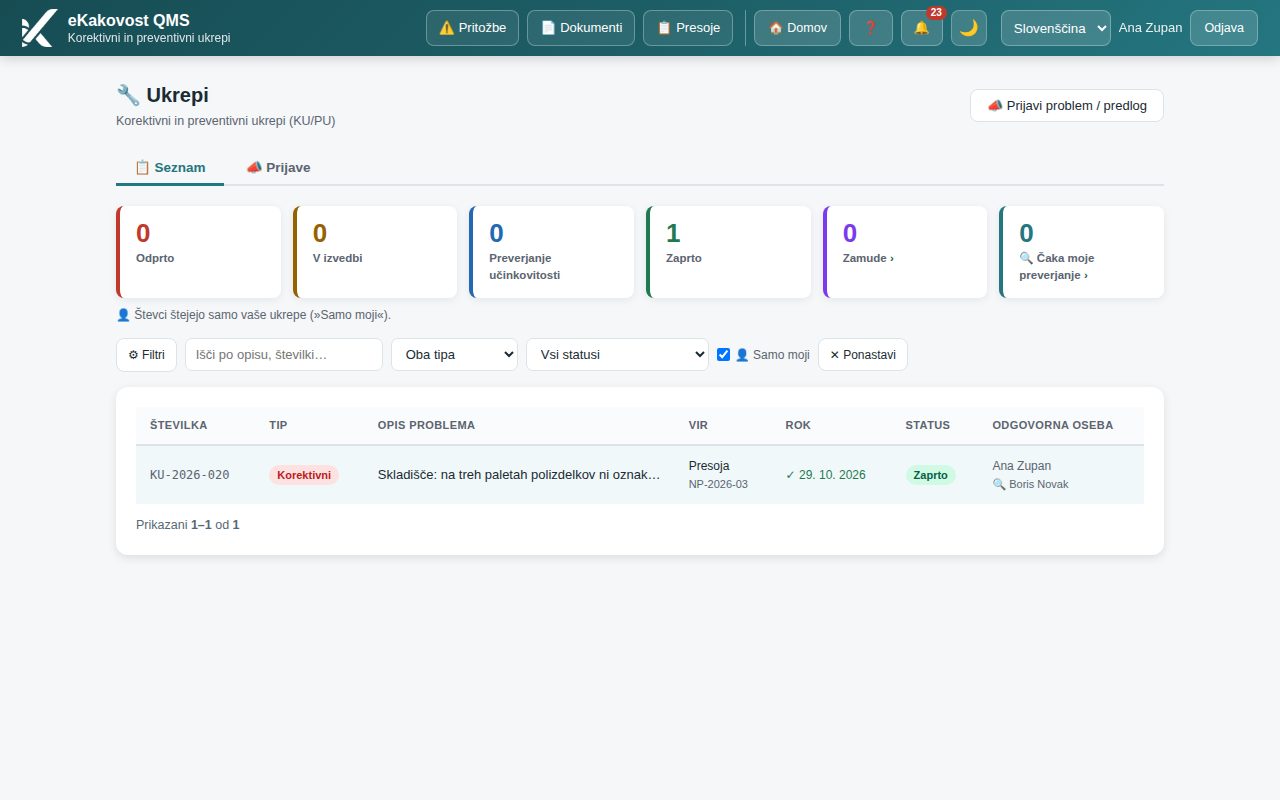Open the Skladišče problem description

[x=519, y=475]
